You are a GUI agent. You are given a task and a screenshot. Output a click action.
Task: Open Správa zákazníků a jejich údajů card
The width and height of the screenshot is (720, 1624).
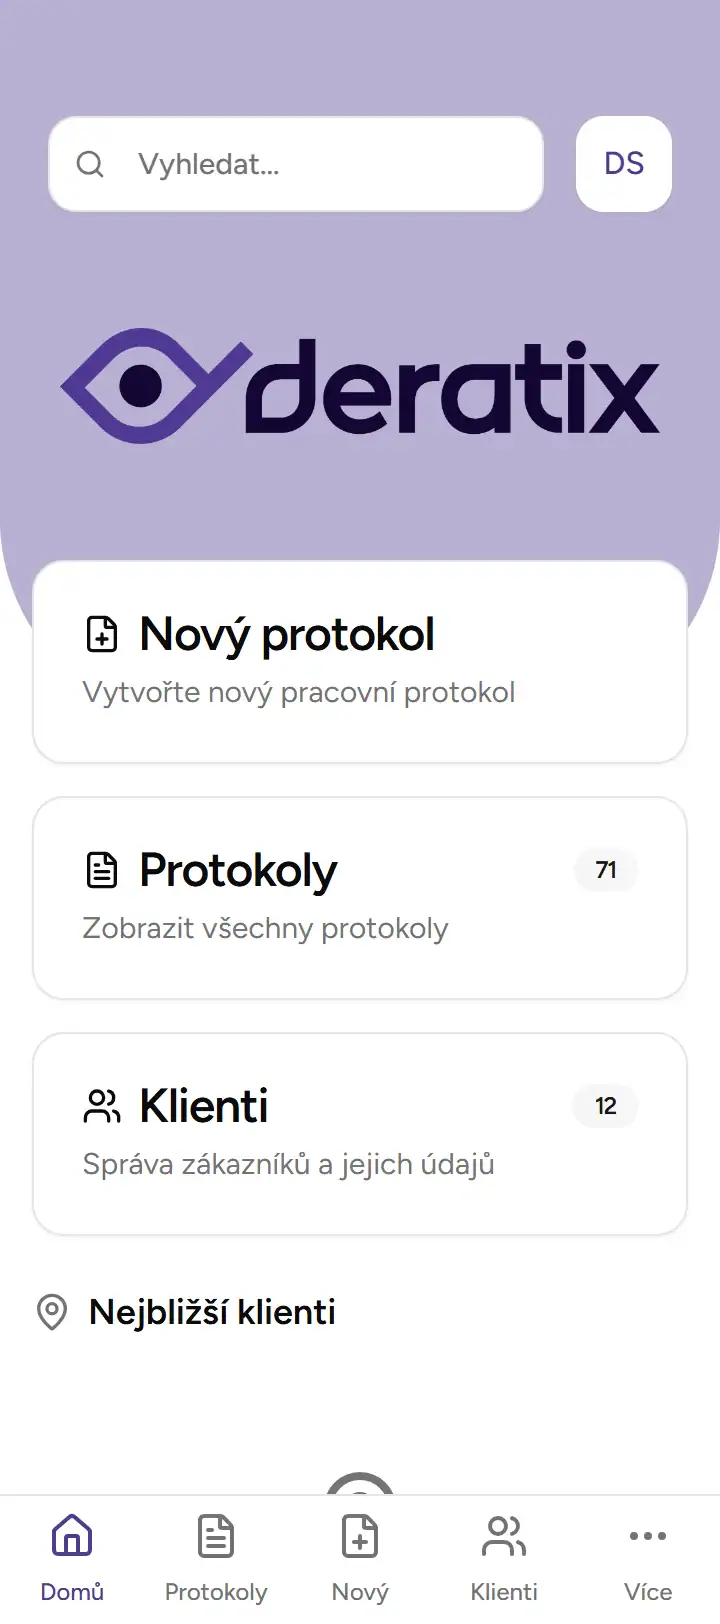(360, 1134)
